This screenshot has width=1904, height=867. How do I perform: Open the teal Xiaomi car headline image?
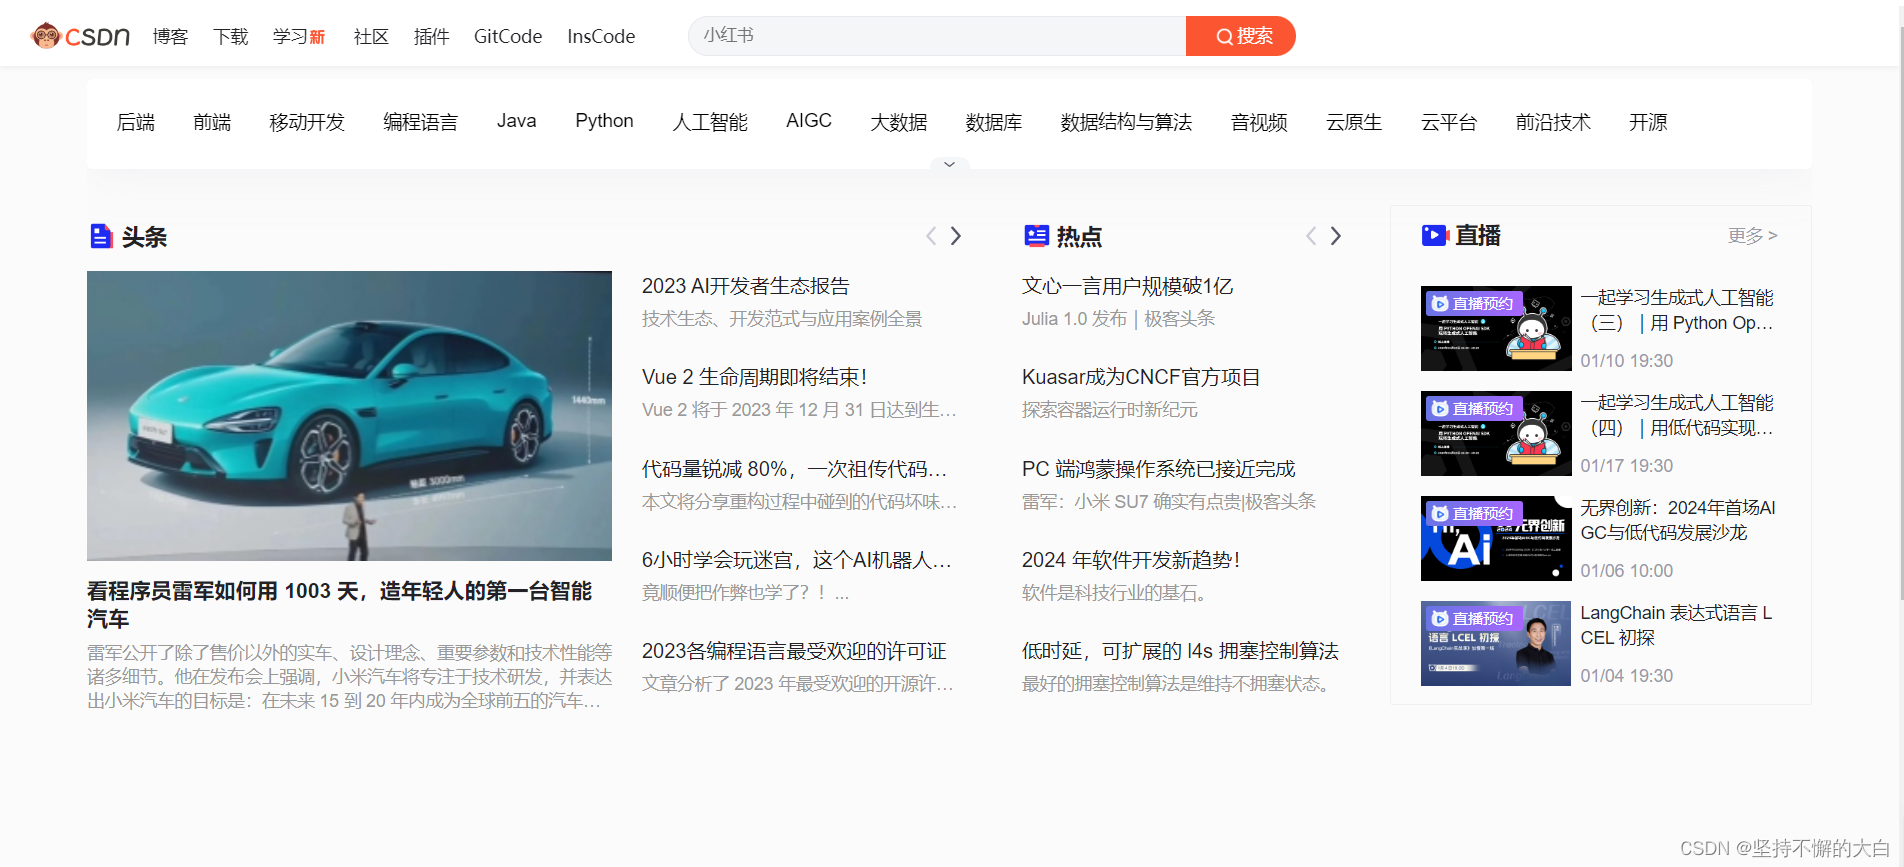349,416
